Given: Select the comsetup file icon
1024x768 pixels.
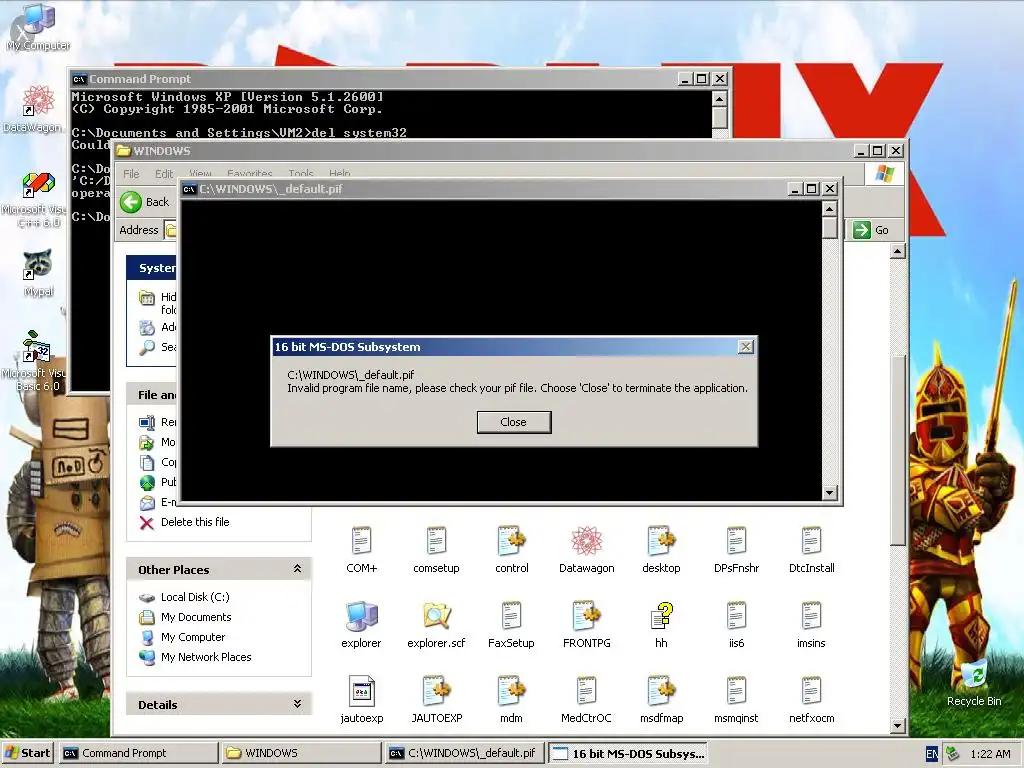Looking at the screenshot, I should [436, 550].
